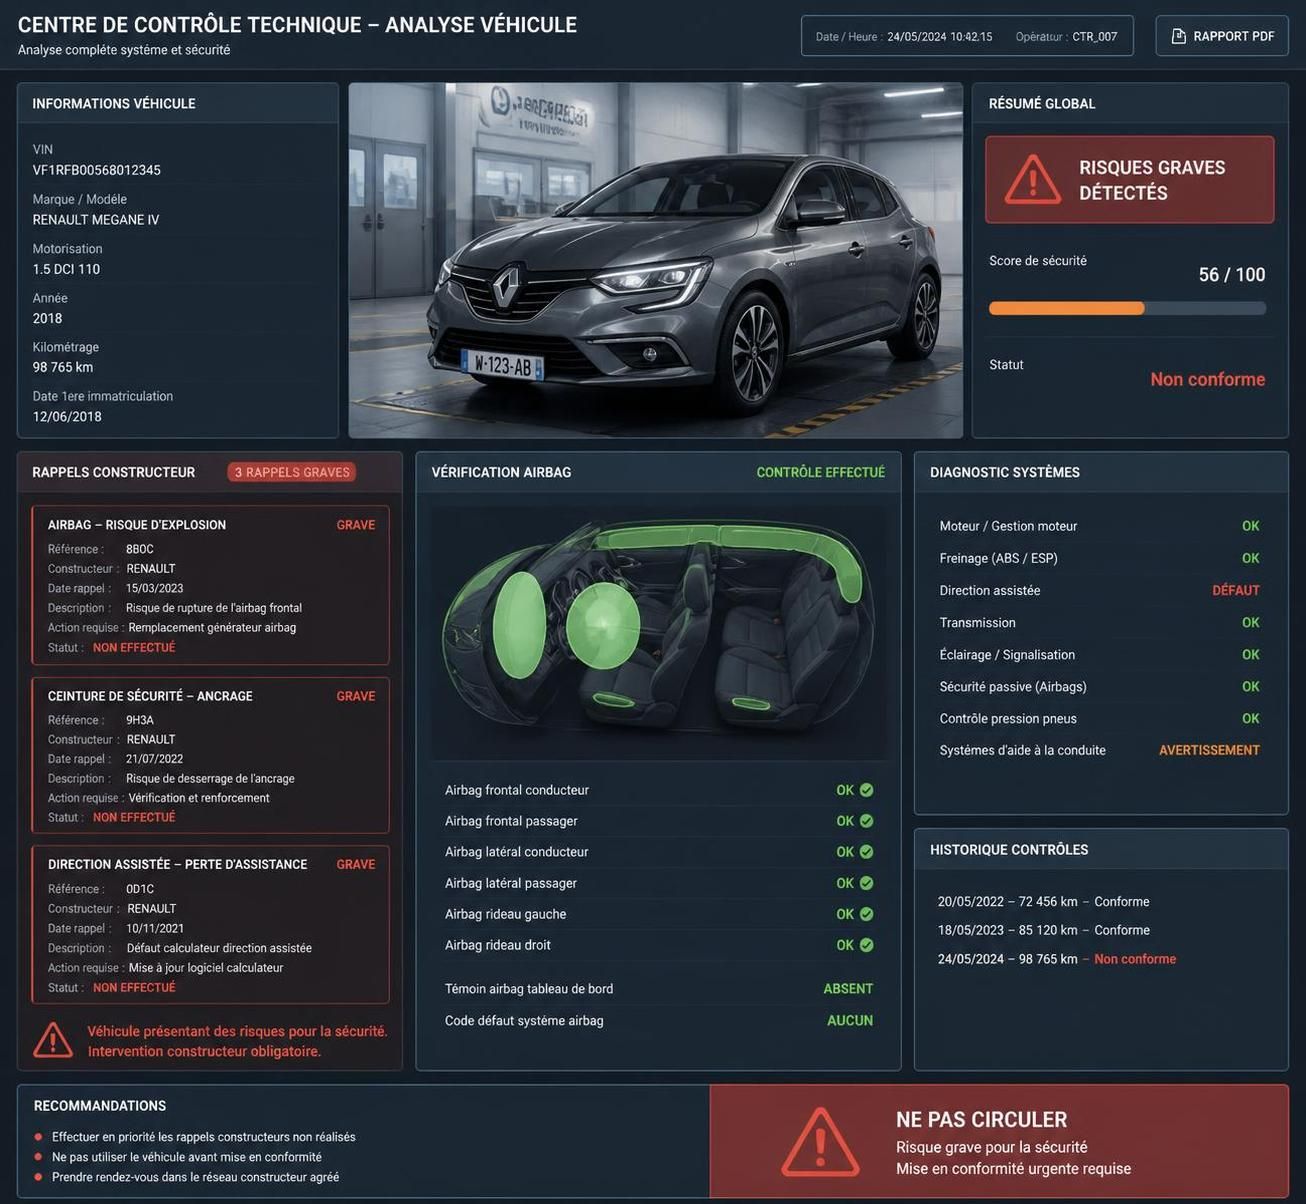
Task: Open the CEINTURE DE SÉCURITÉ – ANCRAGE recall card
Action: 210,755
